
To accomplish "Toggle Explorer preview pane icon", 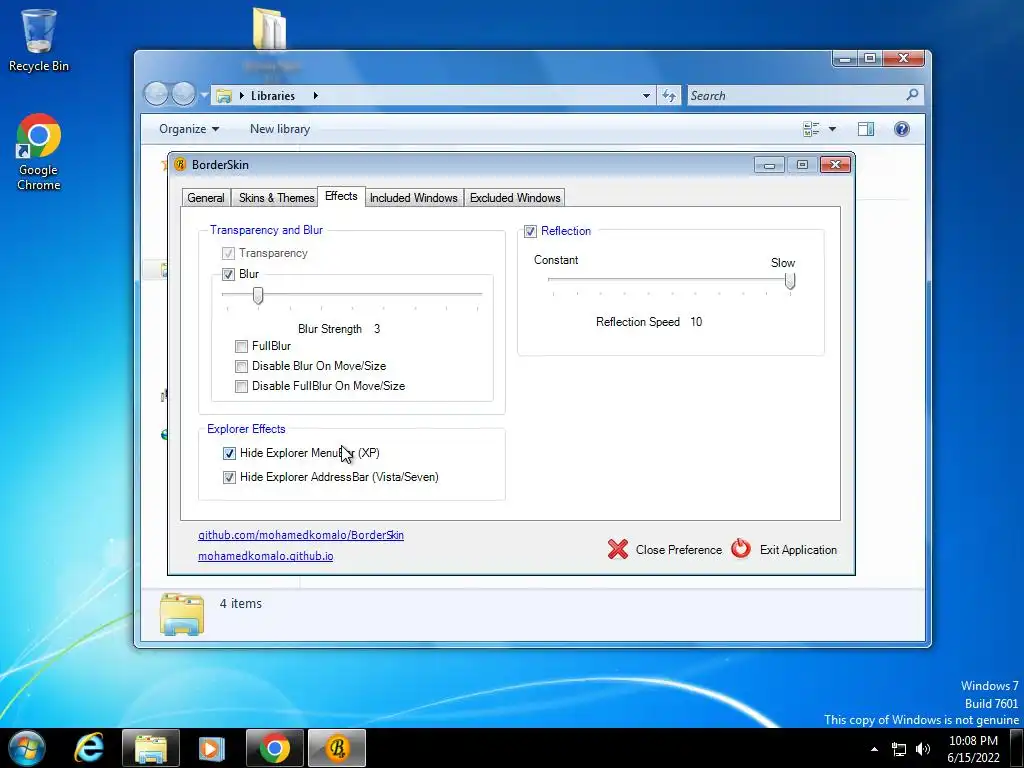I will pyautogui.click(x=866, y=129).
